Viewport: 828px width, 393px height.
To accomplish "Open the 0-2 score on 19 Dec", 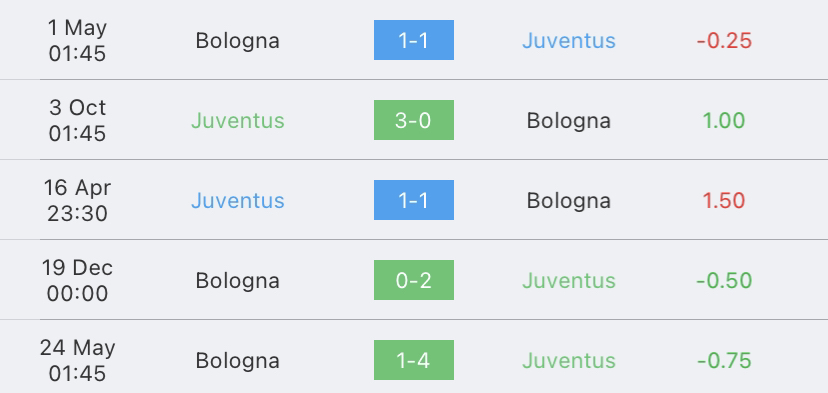I will tap(413, 280).
